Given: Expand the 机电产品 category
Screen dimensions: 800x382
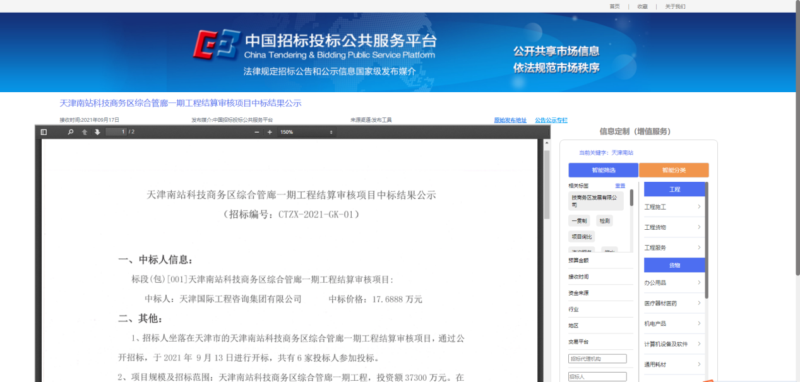Looking at the screenshot, I should 673,323.
